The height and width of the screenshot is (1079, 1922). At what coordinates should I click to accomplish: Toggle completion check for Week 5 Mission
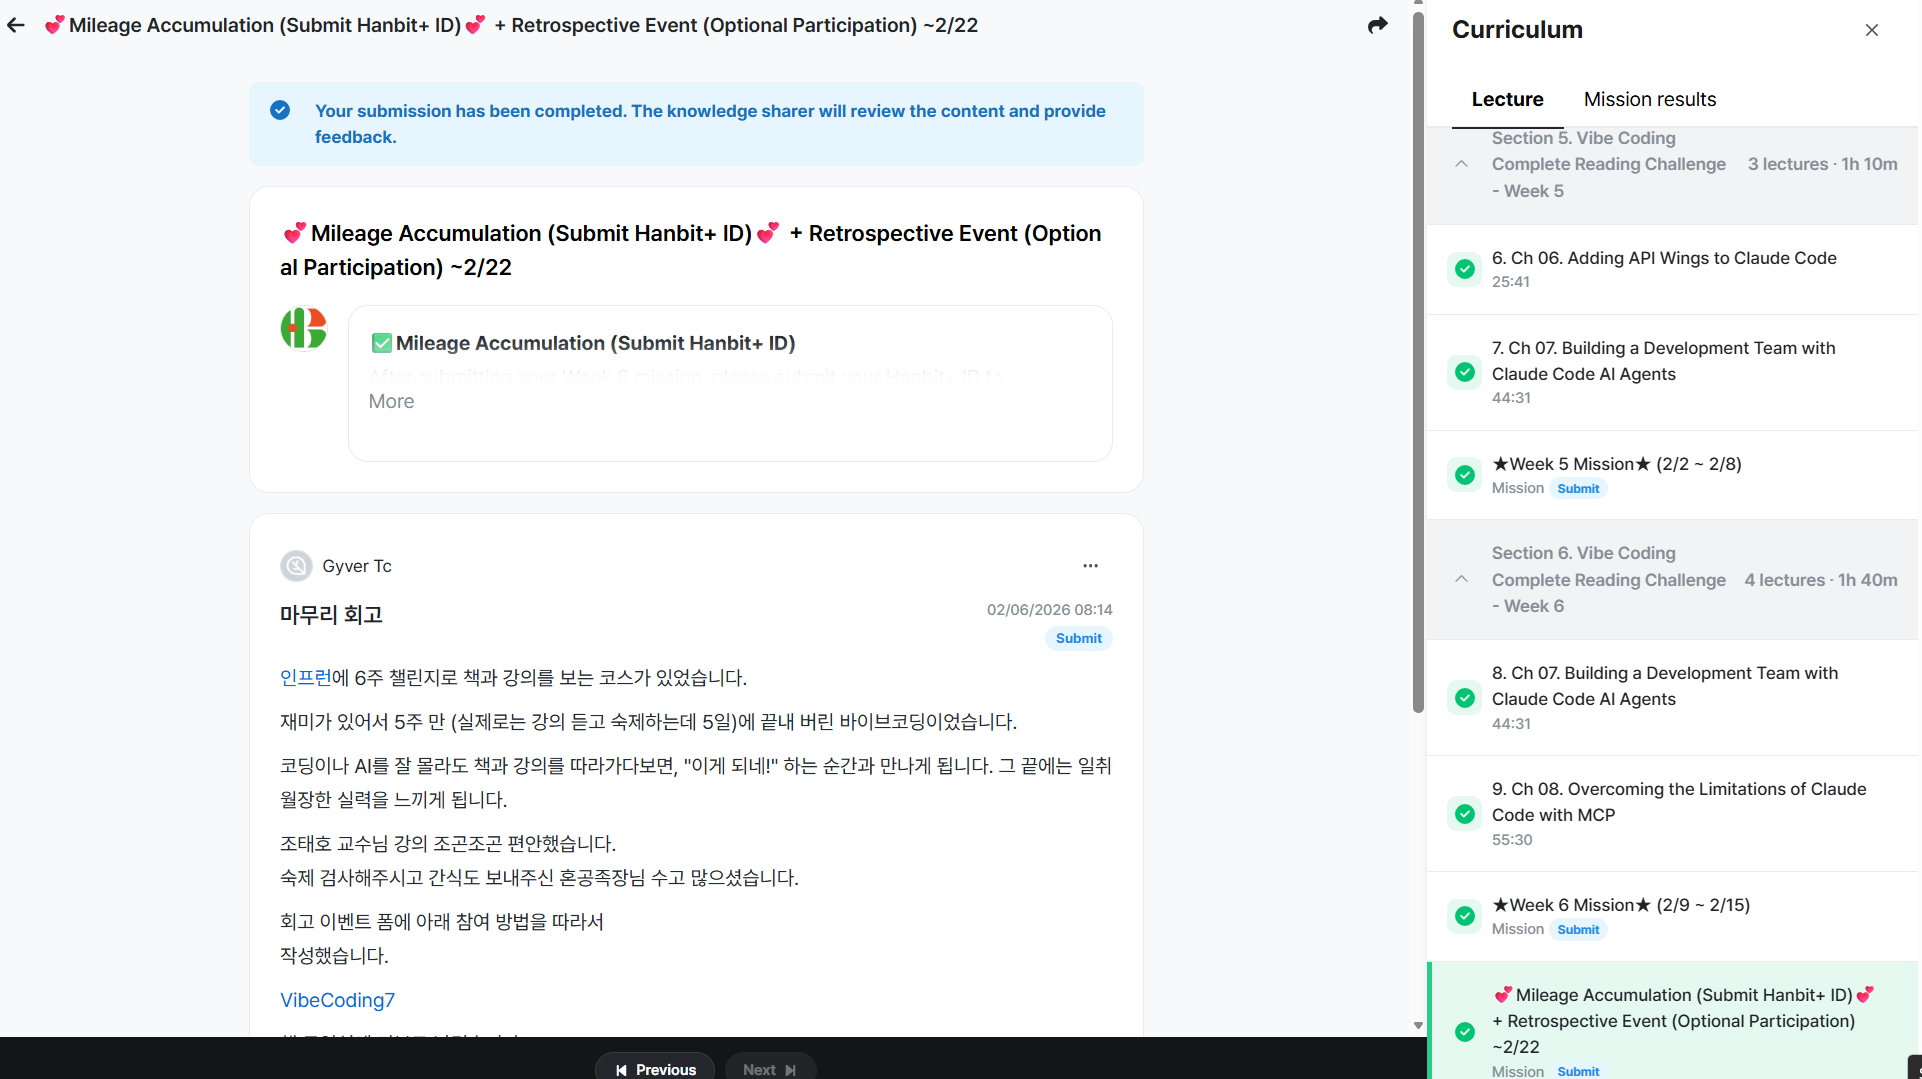(1465, 475)
